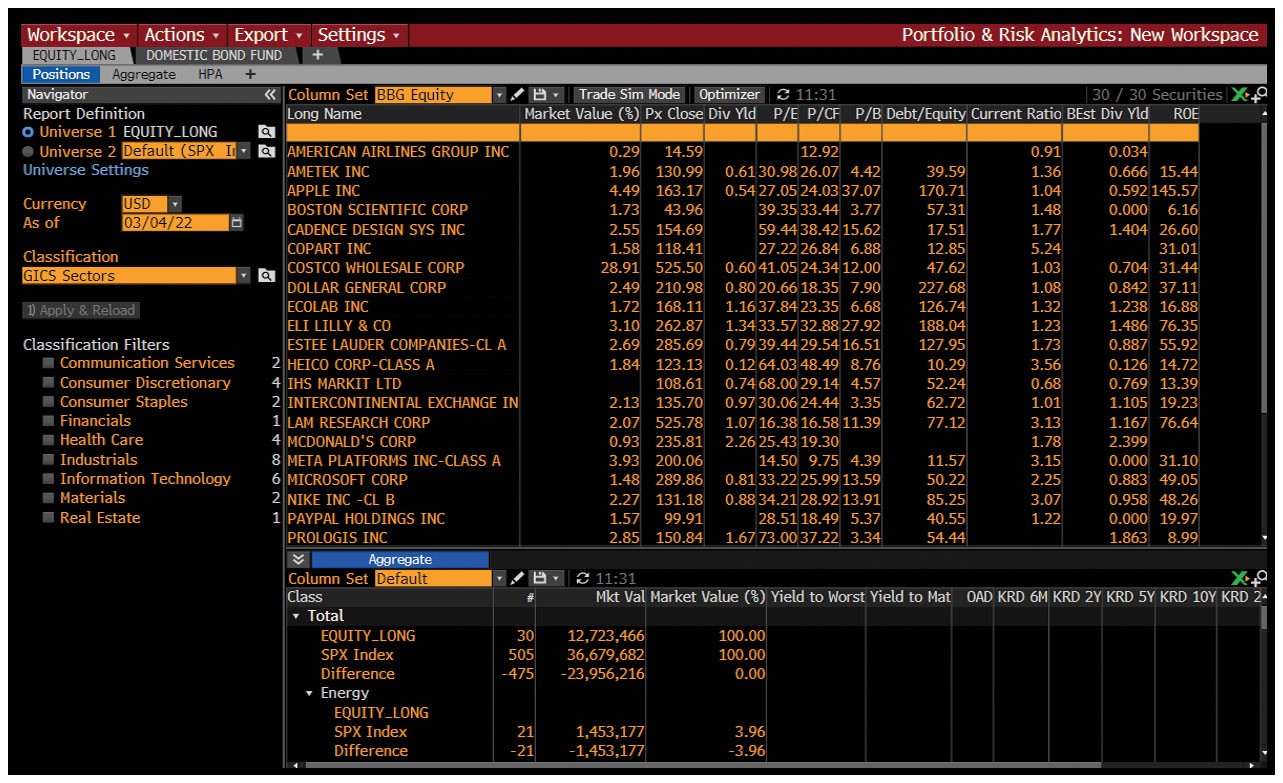Click the Excel export icon in the Positions panel
1283x783 pixels.
[1238, 95]
